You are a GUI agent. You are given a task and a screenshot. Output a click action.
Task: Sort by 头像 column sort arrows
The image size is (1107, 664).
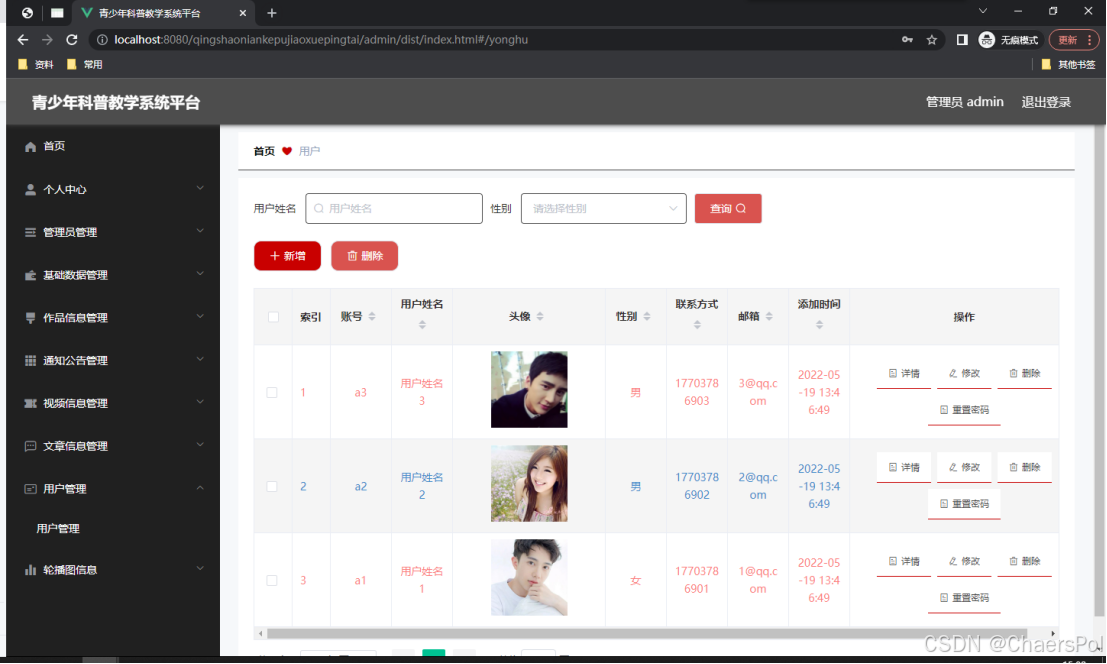540,317
